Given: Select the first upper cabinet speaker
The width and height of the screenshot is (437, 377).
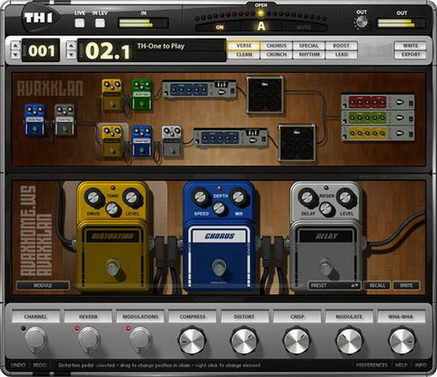Looking at the screenshot, I should coord(265,95).
